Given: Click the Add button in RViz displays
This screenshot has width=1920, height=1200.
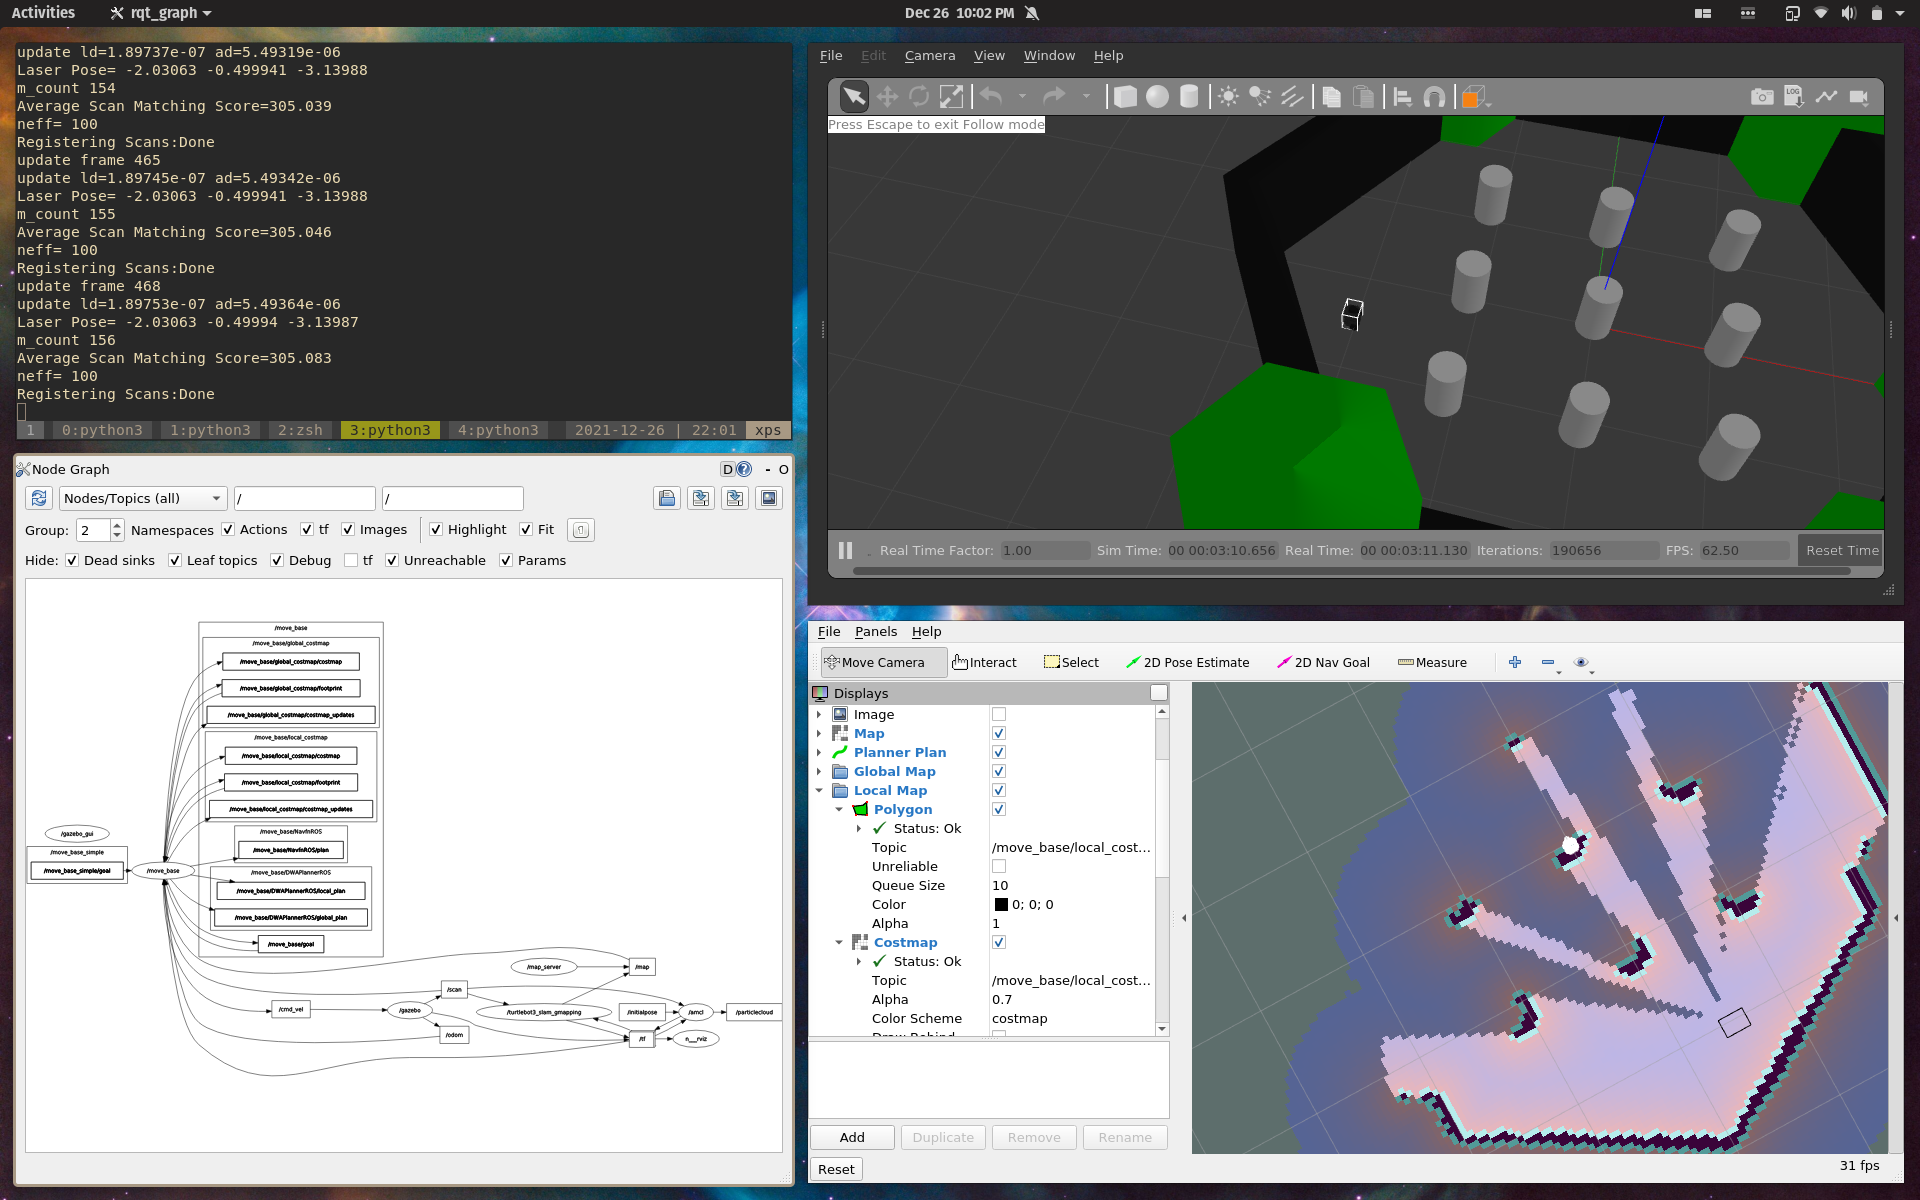Looking at the screenshot, I should 853,1136.
